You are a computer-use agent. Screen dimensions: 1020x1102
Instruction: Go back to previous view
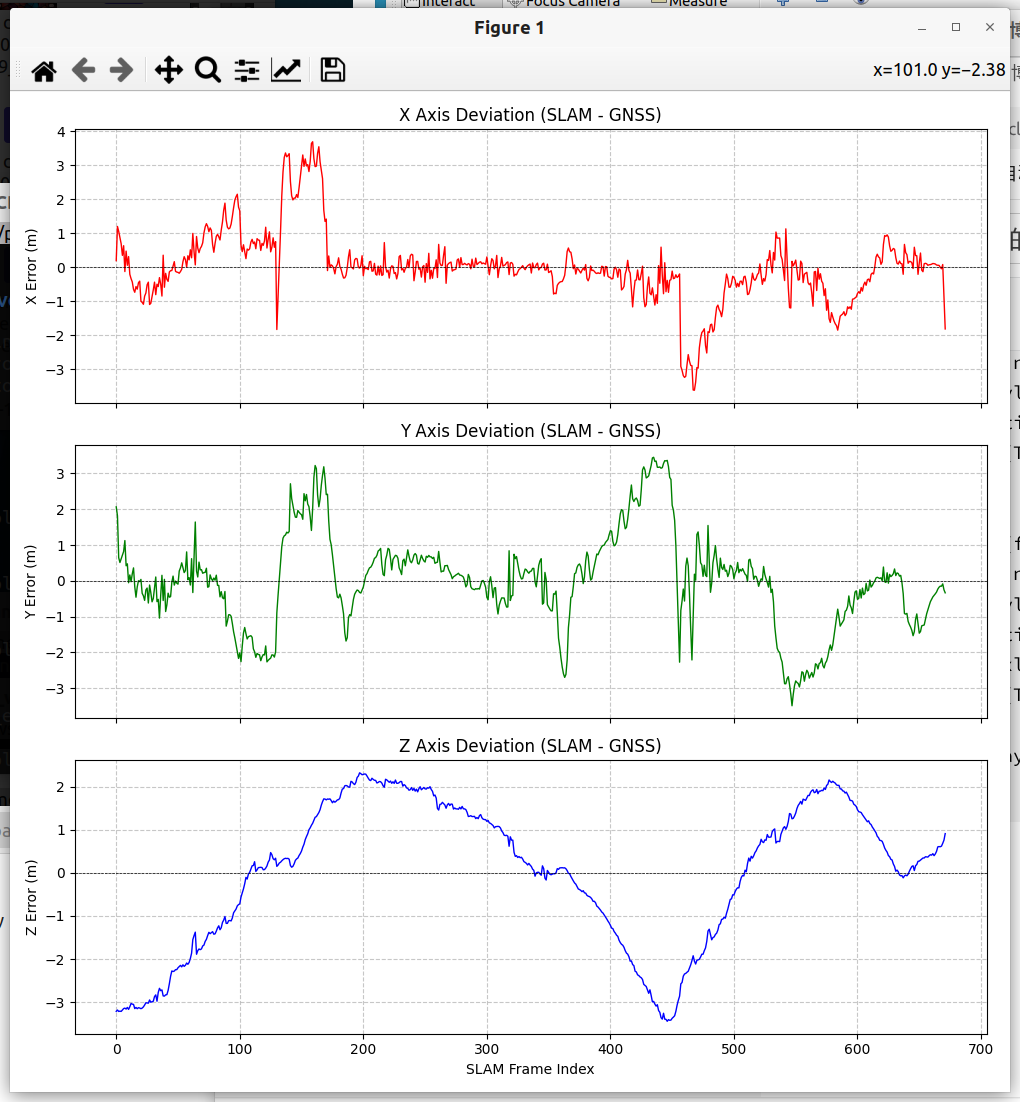click(83, 70)
